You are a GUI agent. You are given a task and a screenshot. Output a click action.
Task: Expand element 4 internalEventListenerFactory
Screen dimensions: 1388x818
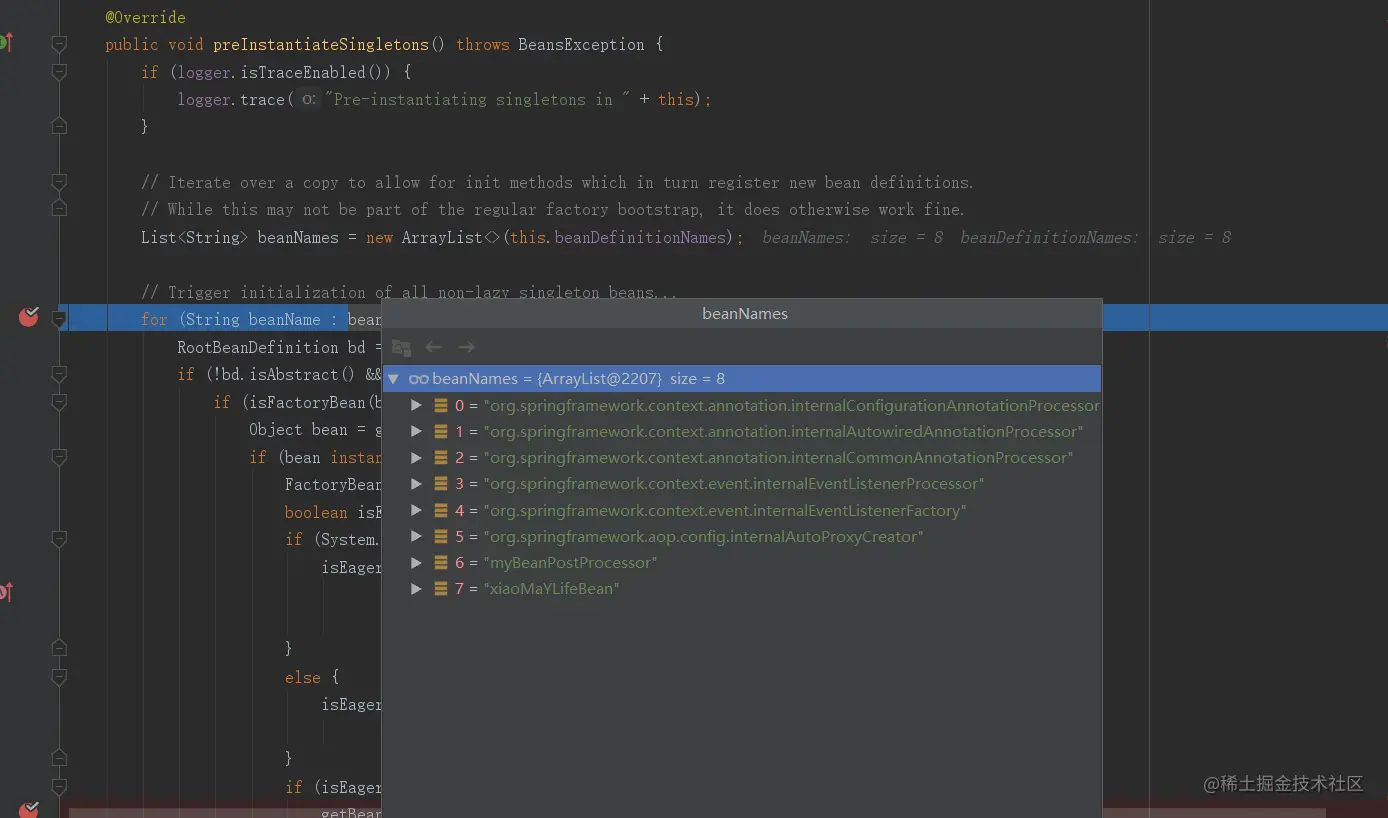click(x=417, y=510)
